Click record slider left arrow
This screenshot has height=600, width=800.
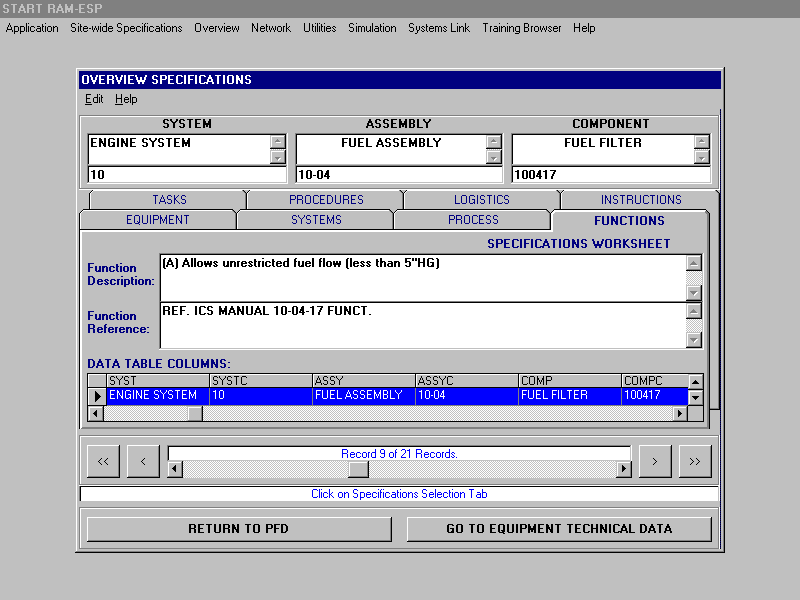pos(175,469)
